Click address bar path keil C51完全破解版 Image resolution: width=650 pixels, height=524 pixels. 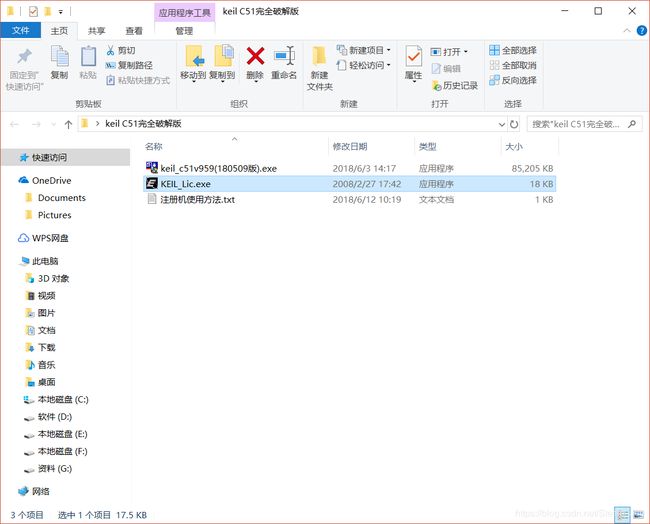[143, 124]
